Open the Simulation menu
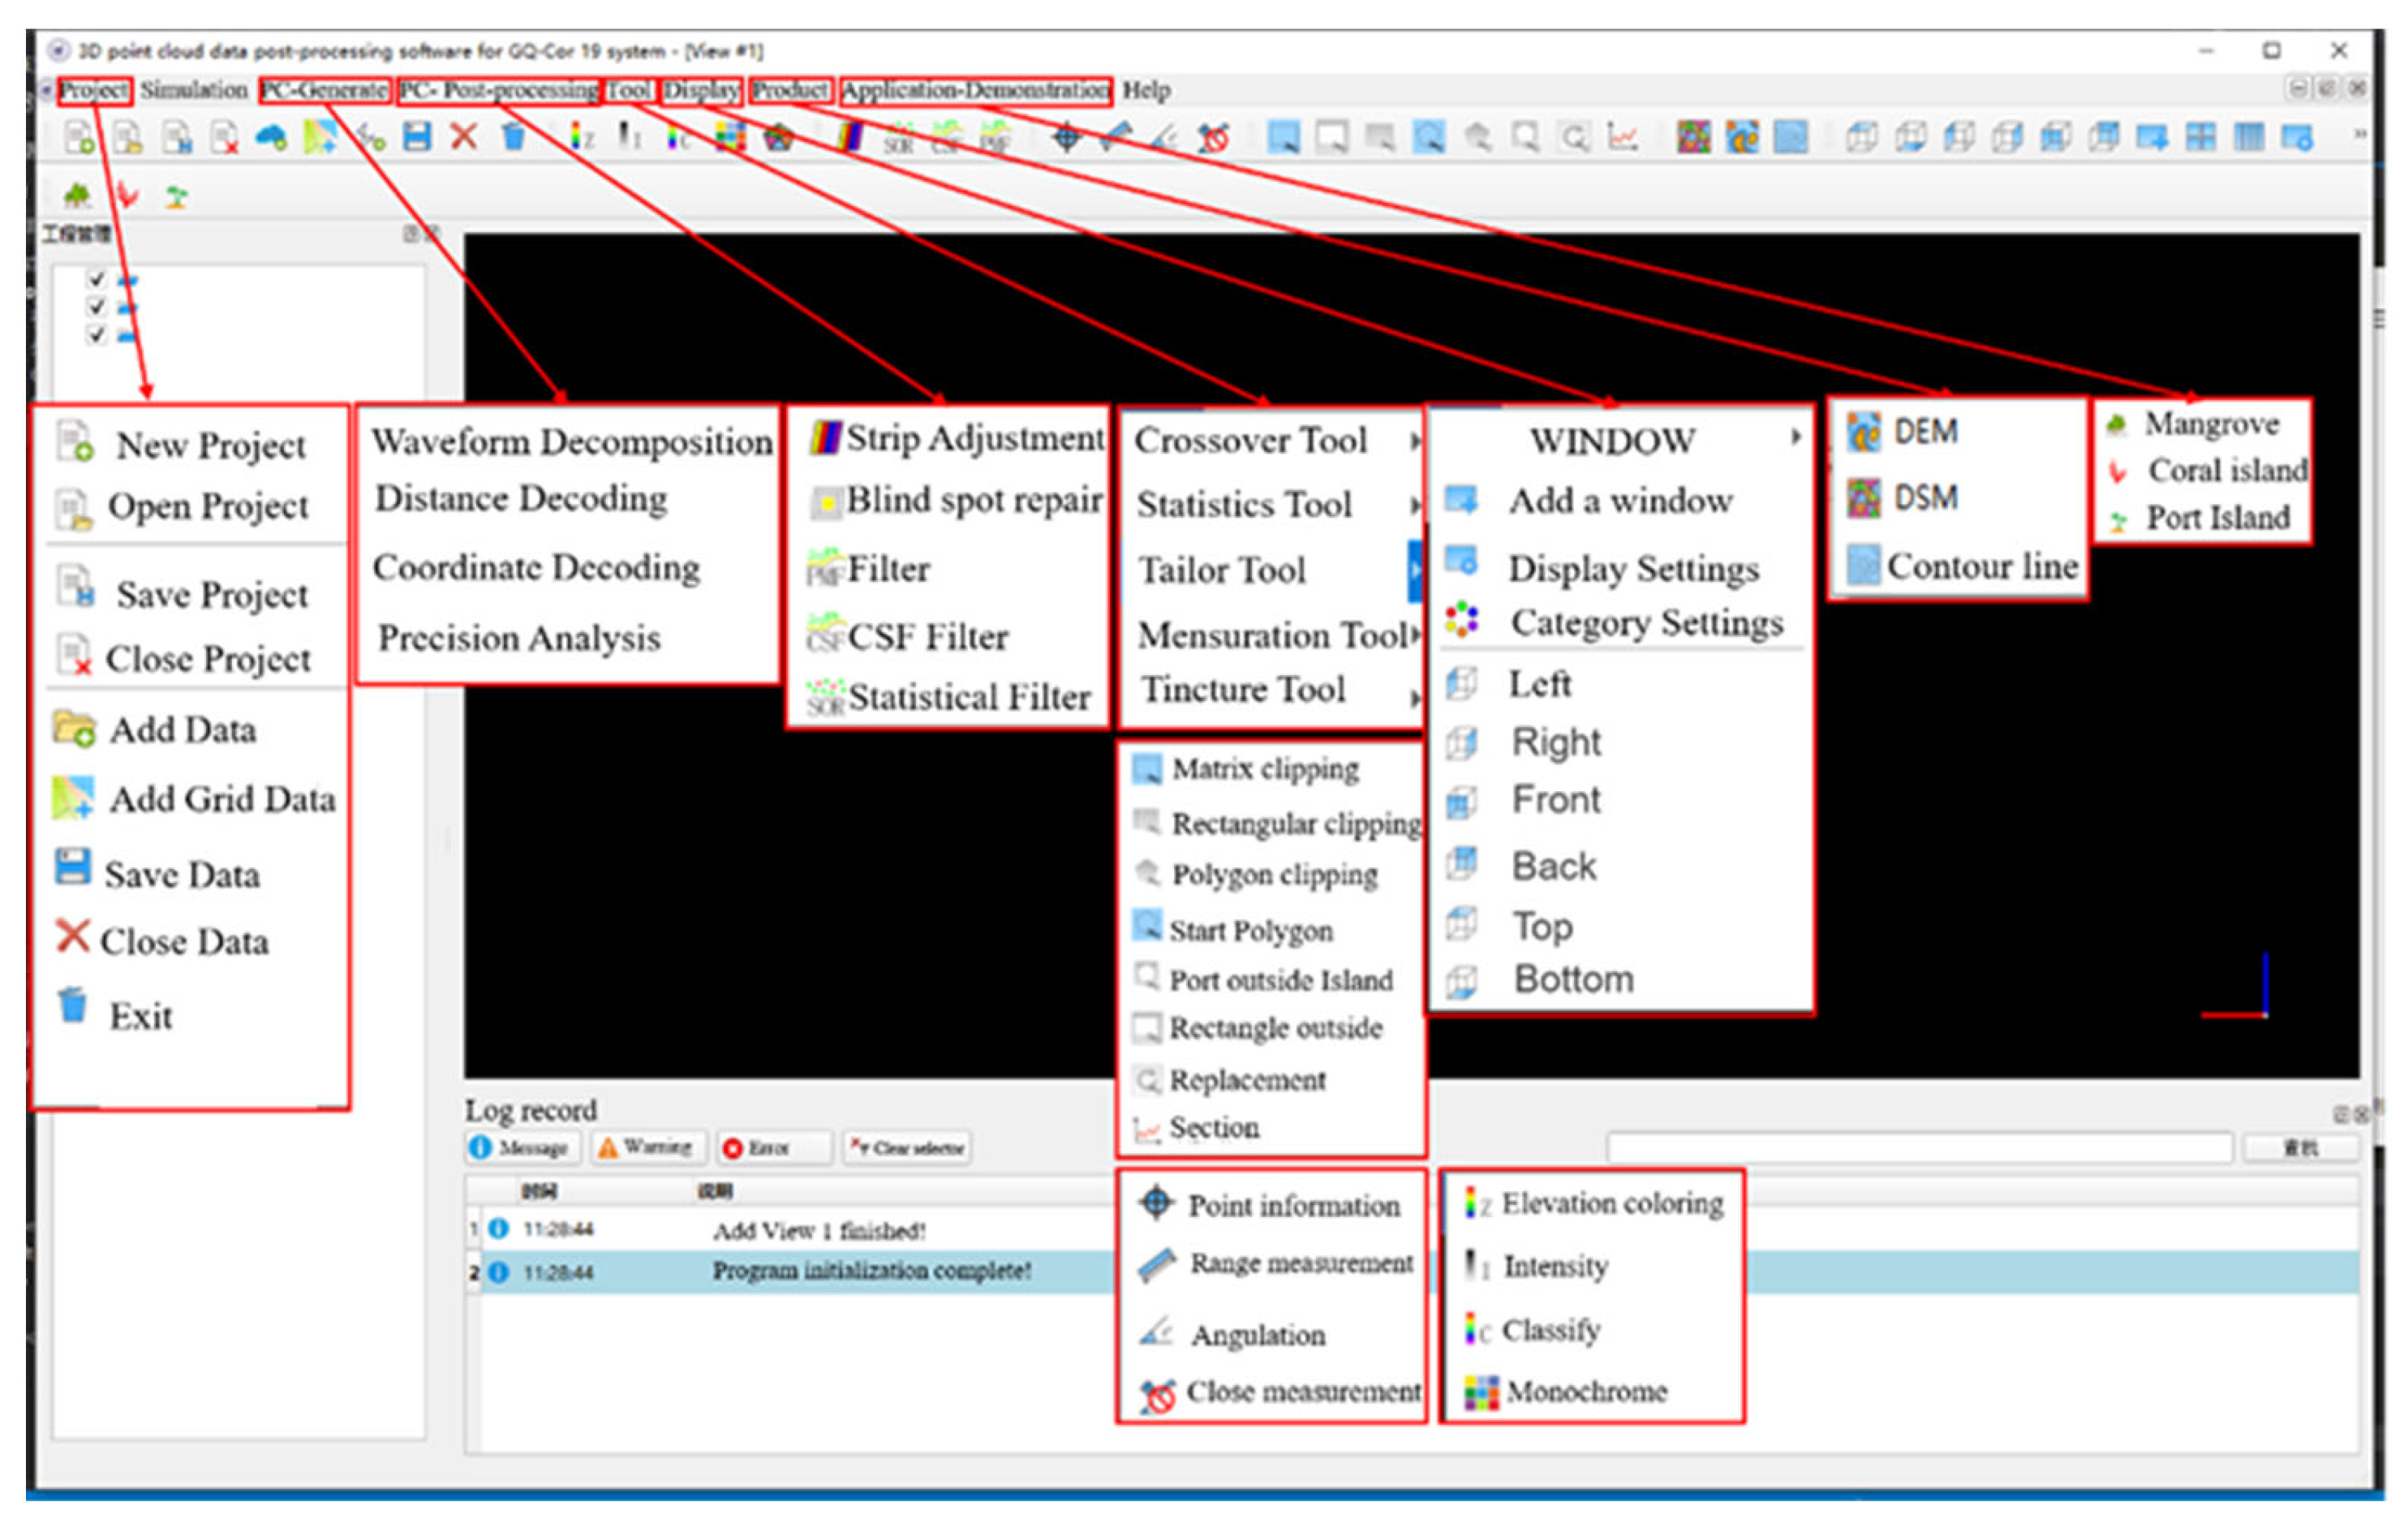 coord(193,90)
